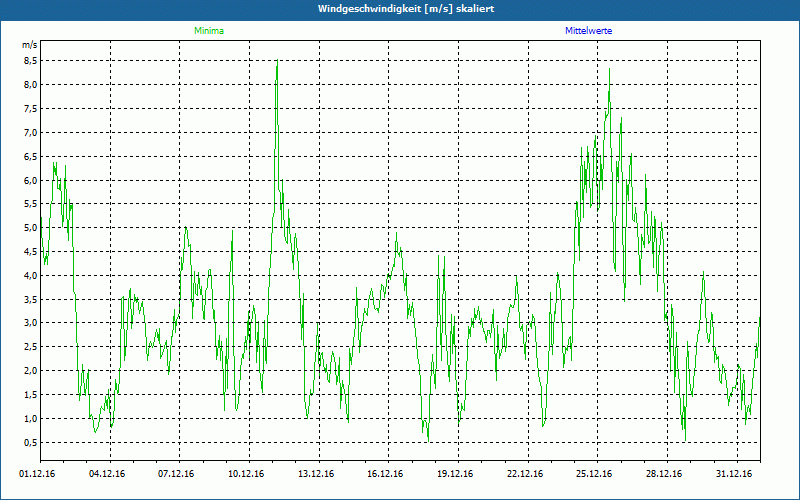Click the 2,5 y-axis value
Image resolution: width=800 pixels, height=500 pixels.
click(31, 347)
